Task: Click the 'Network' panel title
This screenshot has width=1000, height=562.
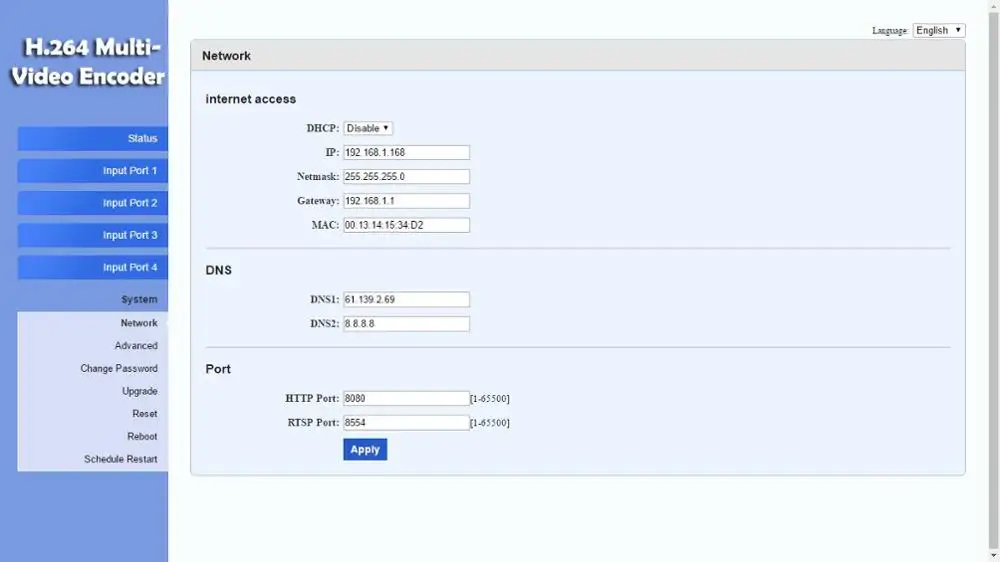Action: point(226,56)
